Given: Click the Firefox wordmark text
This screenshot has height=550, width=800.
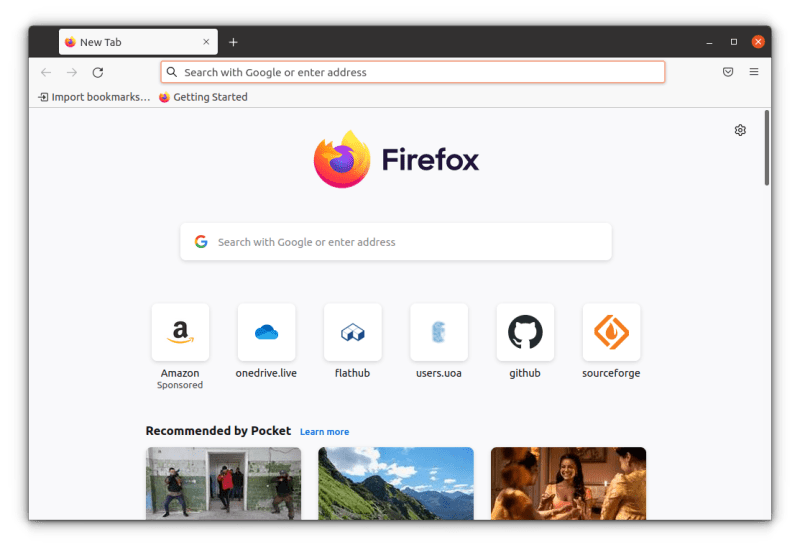Looking at the screenshot, I should (x=430, y=160).
